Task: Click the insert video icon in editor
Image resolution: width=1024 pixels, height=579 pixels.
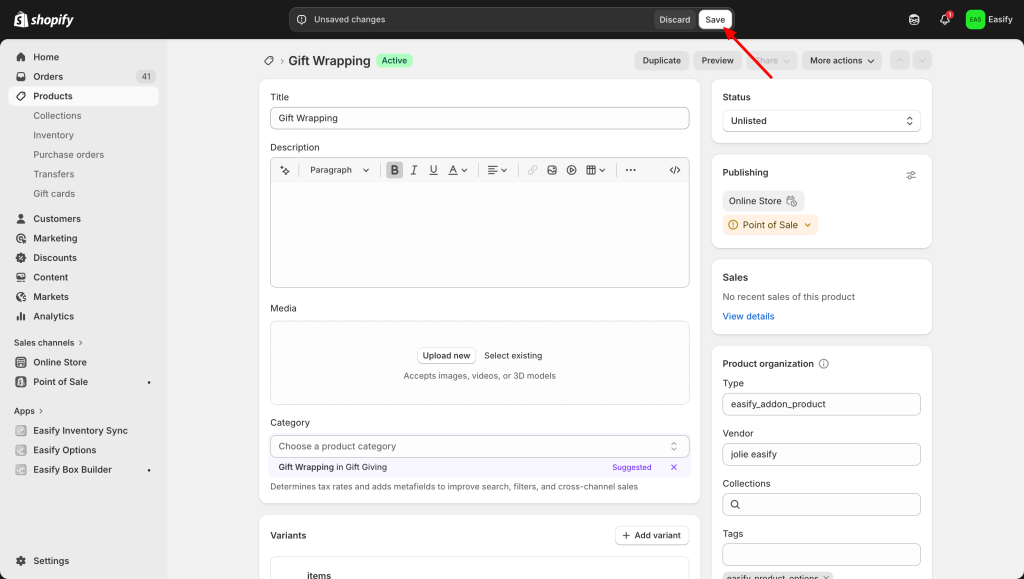Action: click(571, 170)
